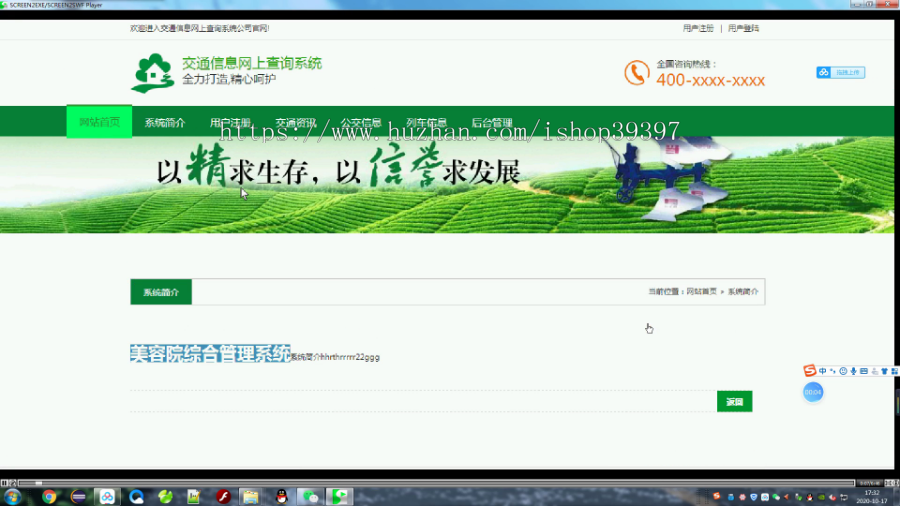The image size is (900, 506).
Task: Pause playback with the player pause button
Action: pyautogui.click(x=4, y=483)
